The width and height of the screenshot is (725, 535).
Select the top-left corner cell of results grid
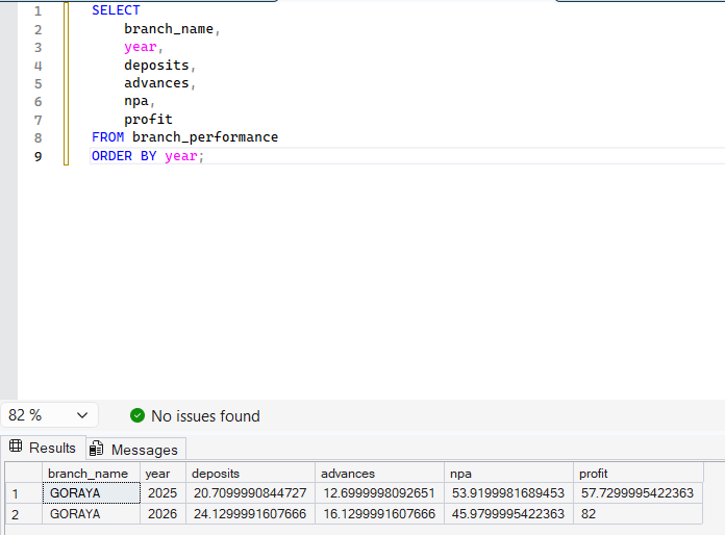pyautogui.click(x=24, y=474)
